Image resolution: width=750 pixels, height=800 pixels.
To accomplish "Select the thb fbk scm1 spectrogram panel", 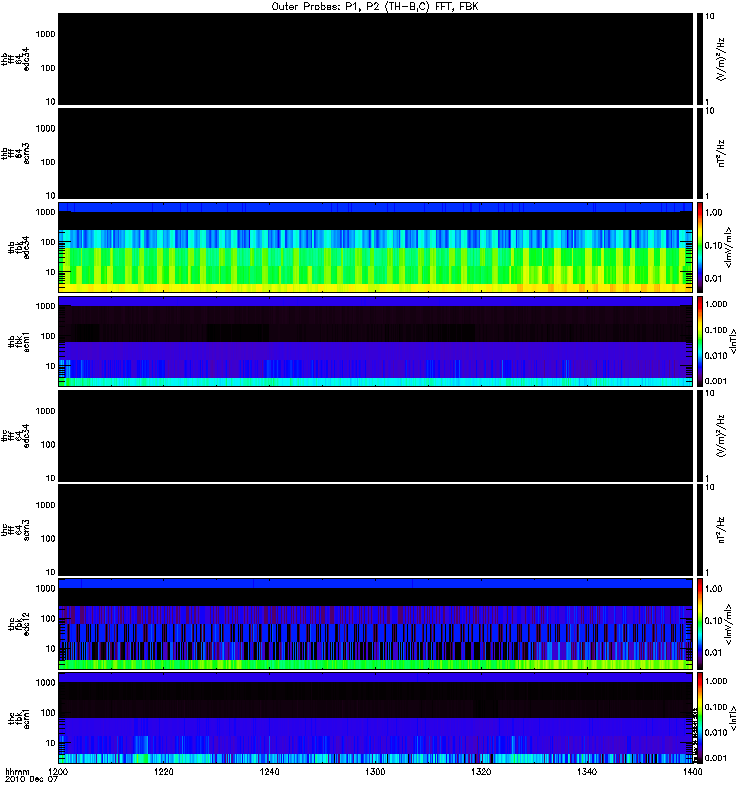I will 375,341.
